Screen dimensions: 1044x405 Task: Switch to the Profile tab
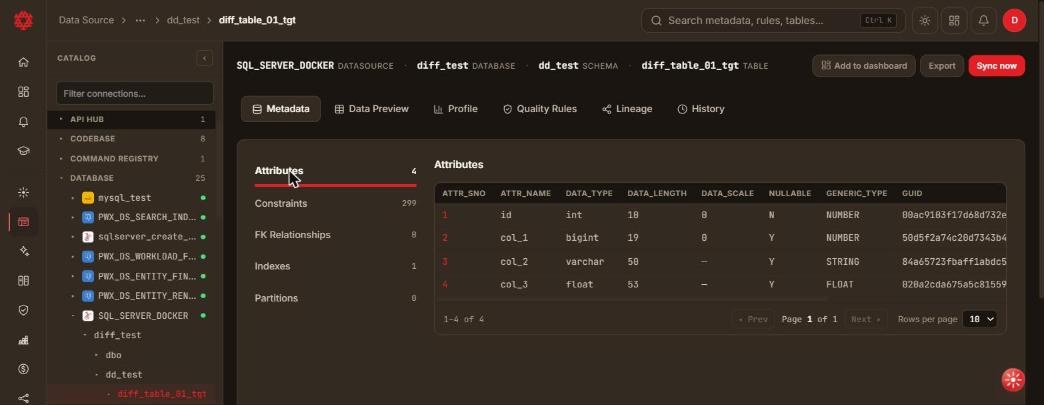coord(455,109)
